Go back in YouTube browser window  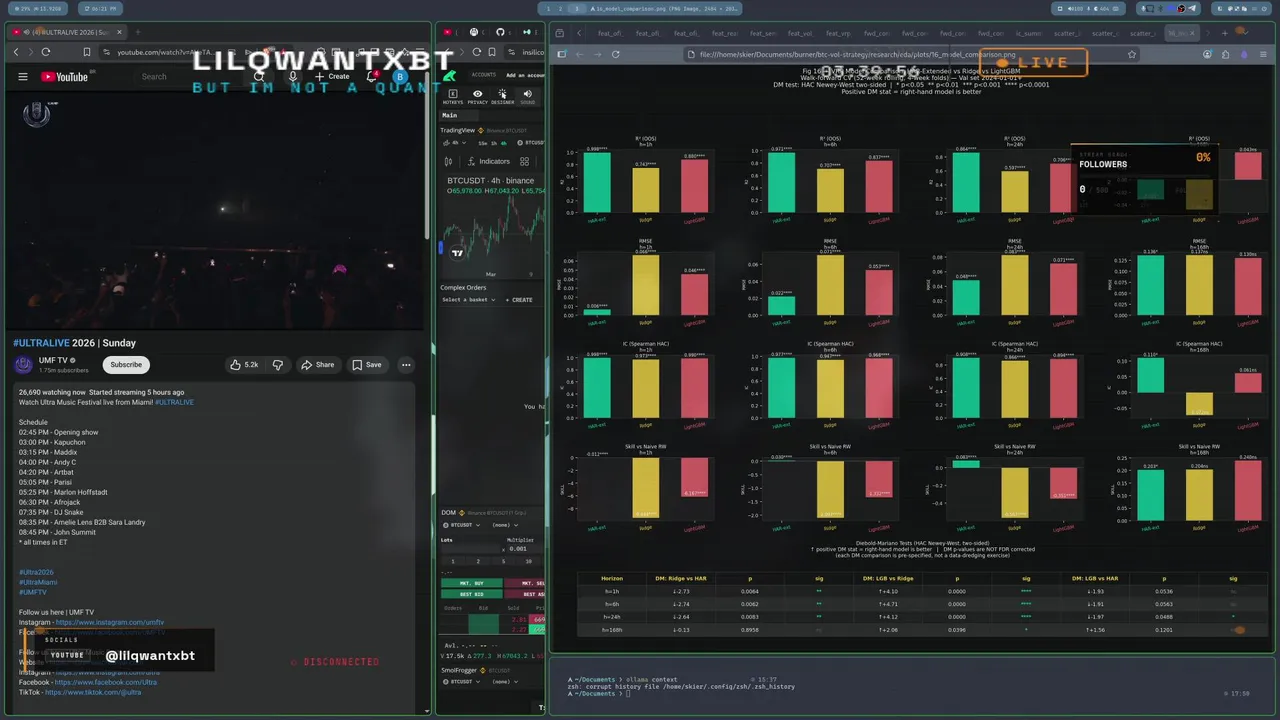pyautogui.click(x=16, y=52)
